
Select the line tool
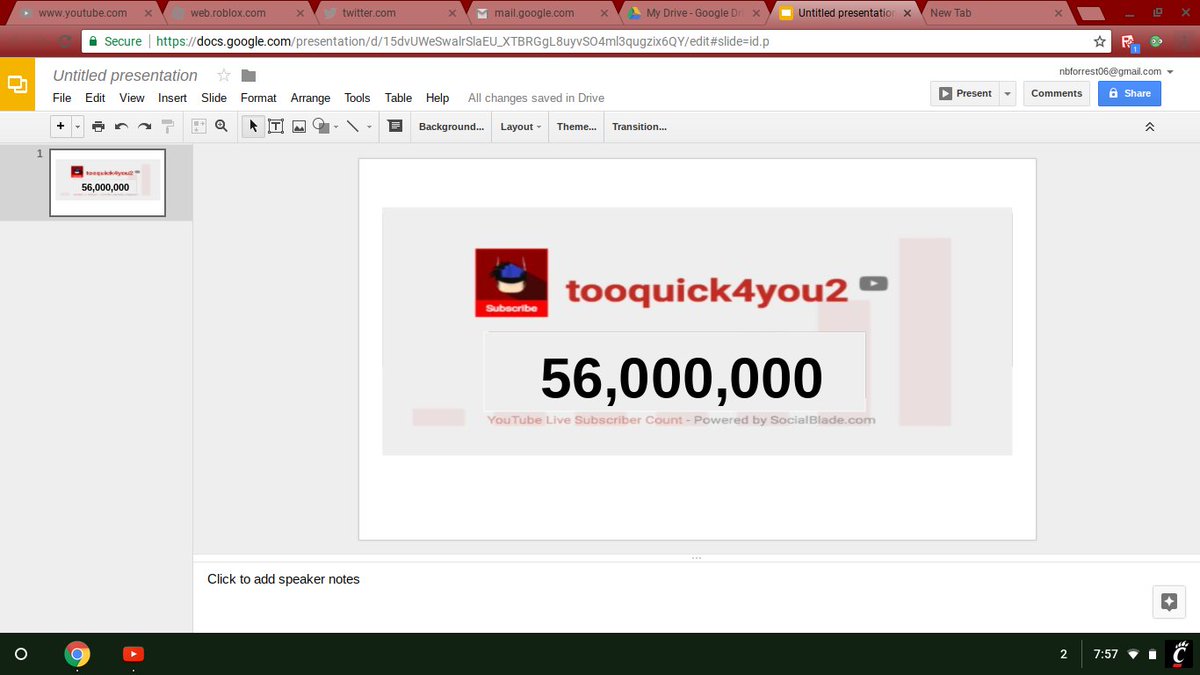tap(352, 127)
